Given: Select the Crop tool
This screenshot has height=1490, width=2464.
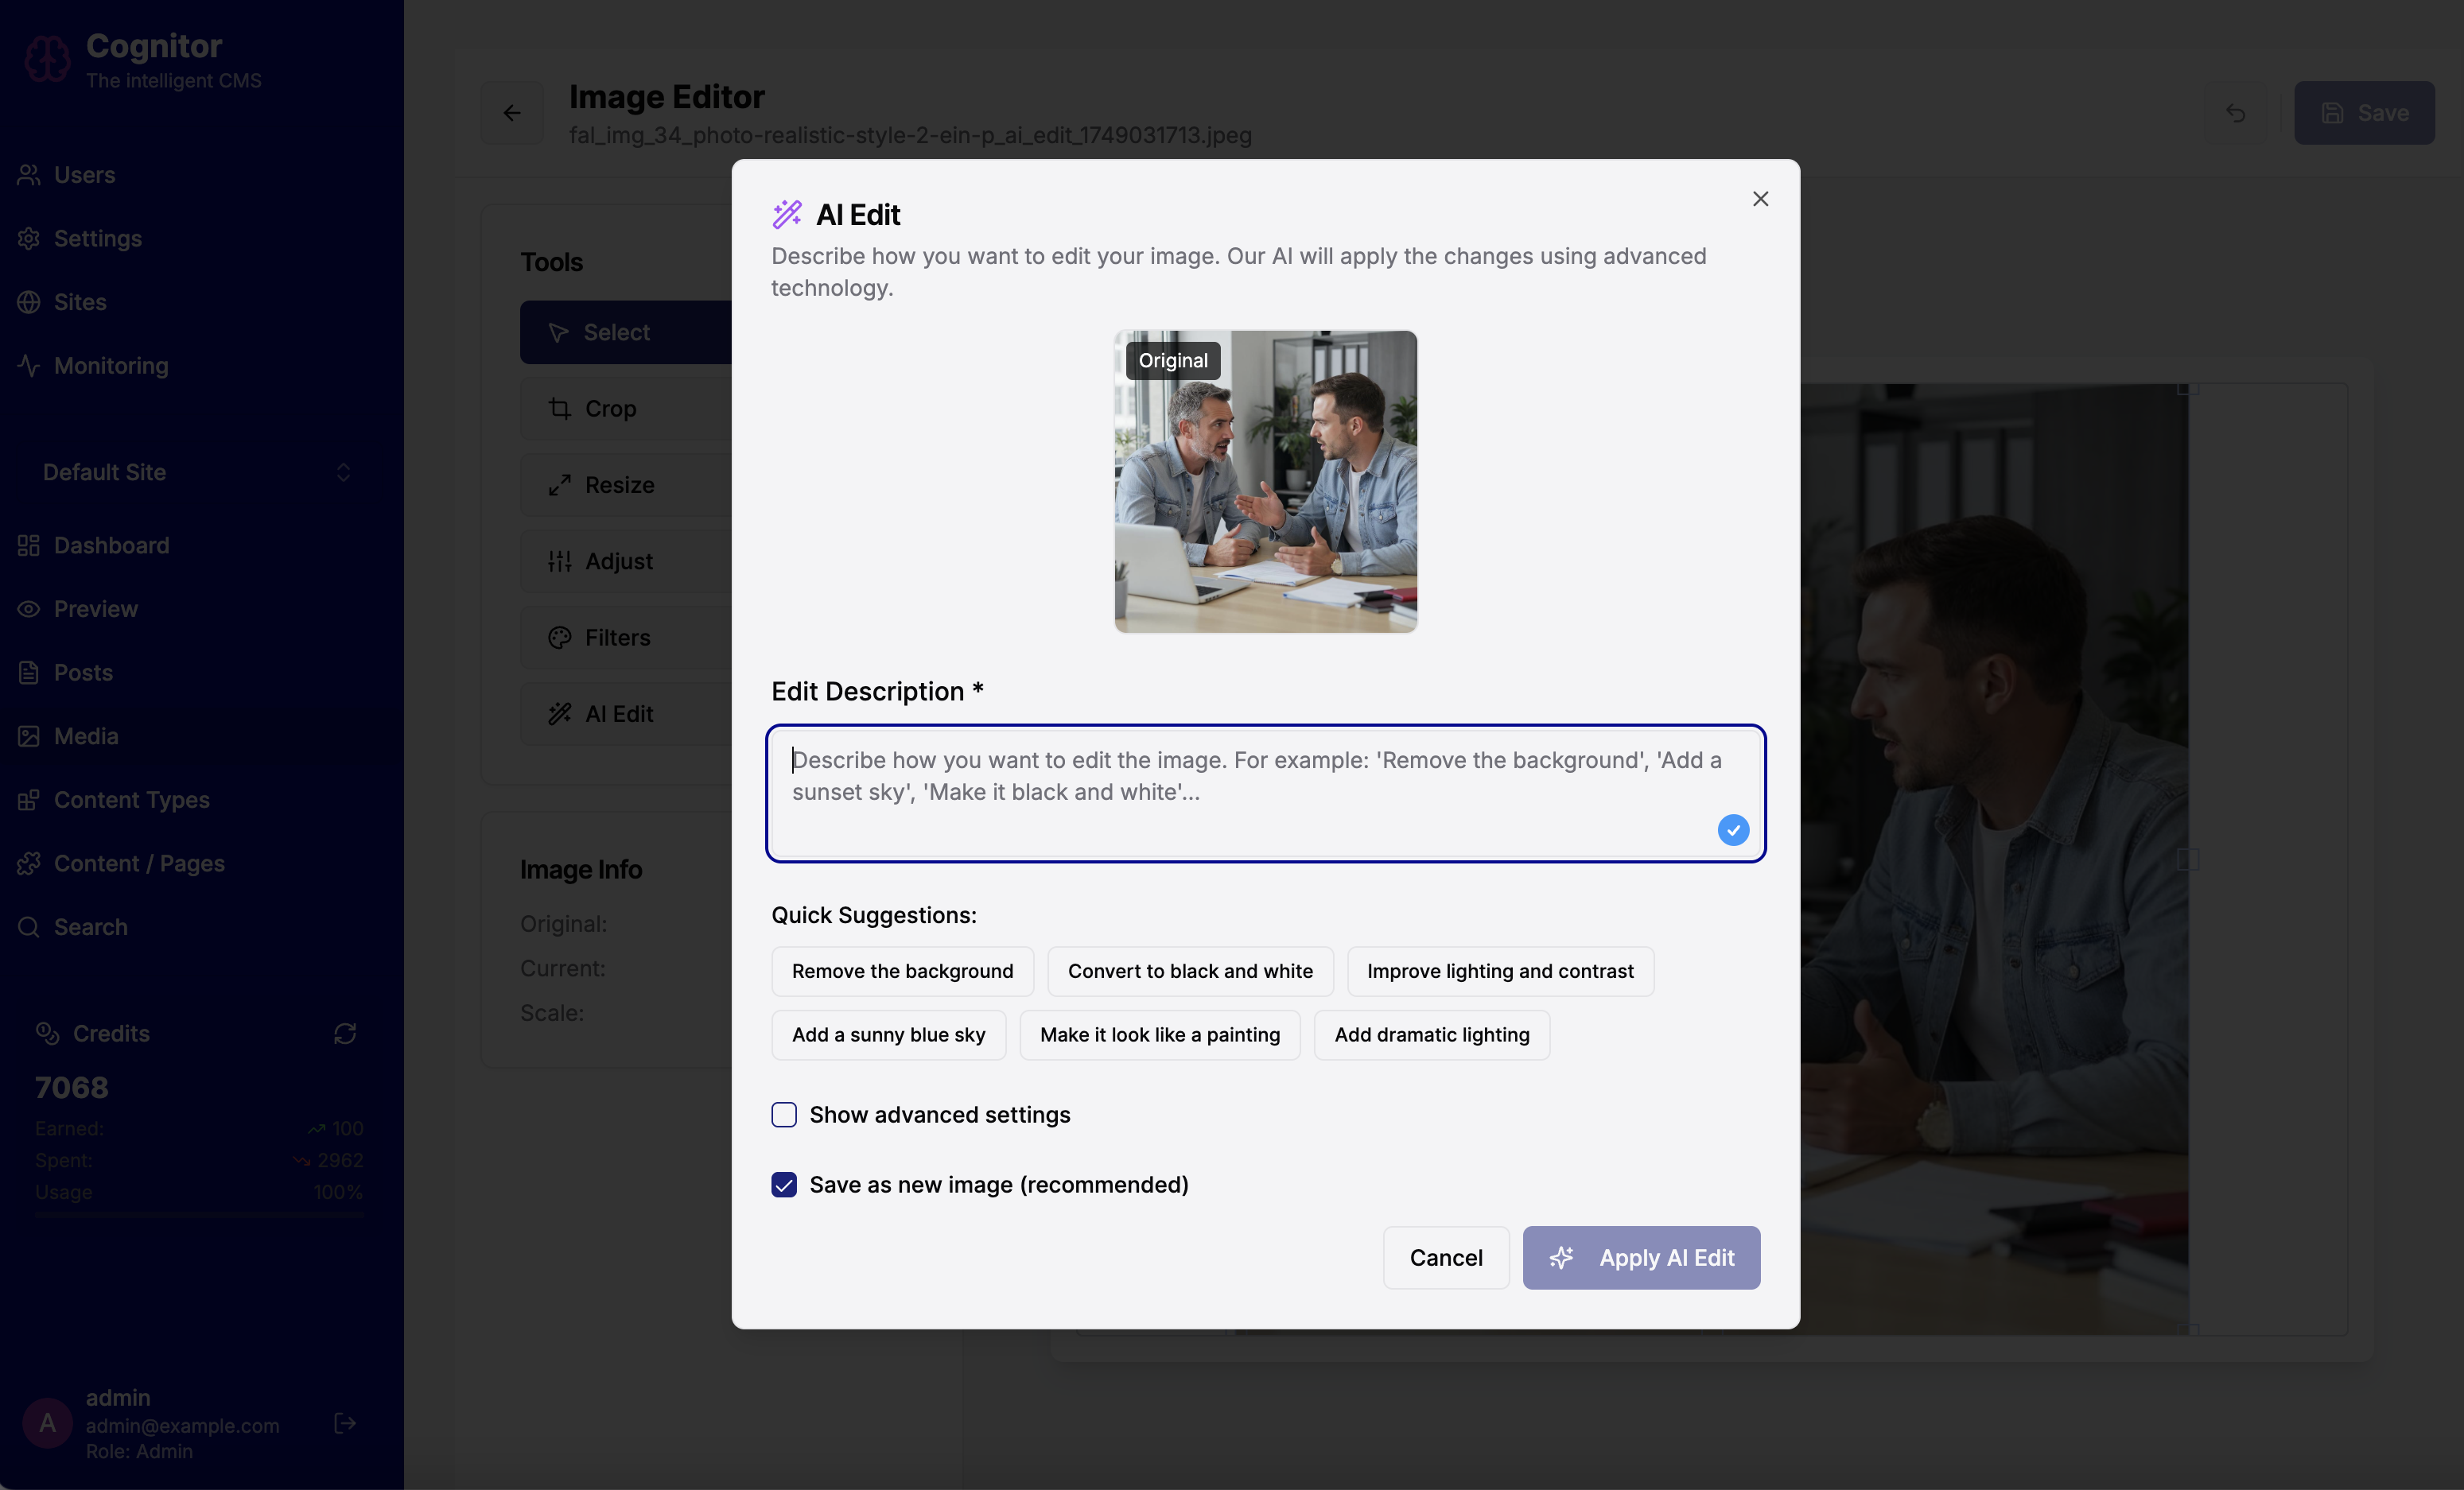Looking at the screenshot, I should (611, 408).
